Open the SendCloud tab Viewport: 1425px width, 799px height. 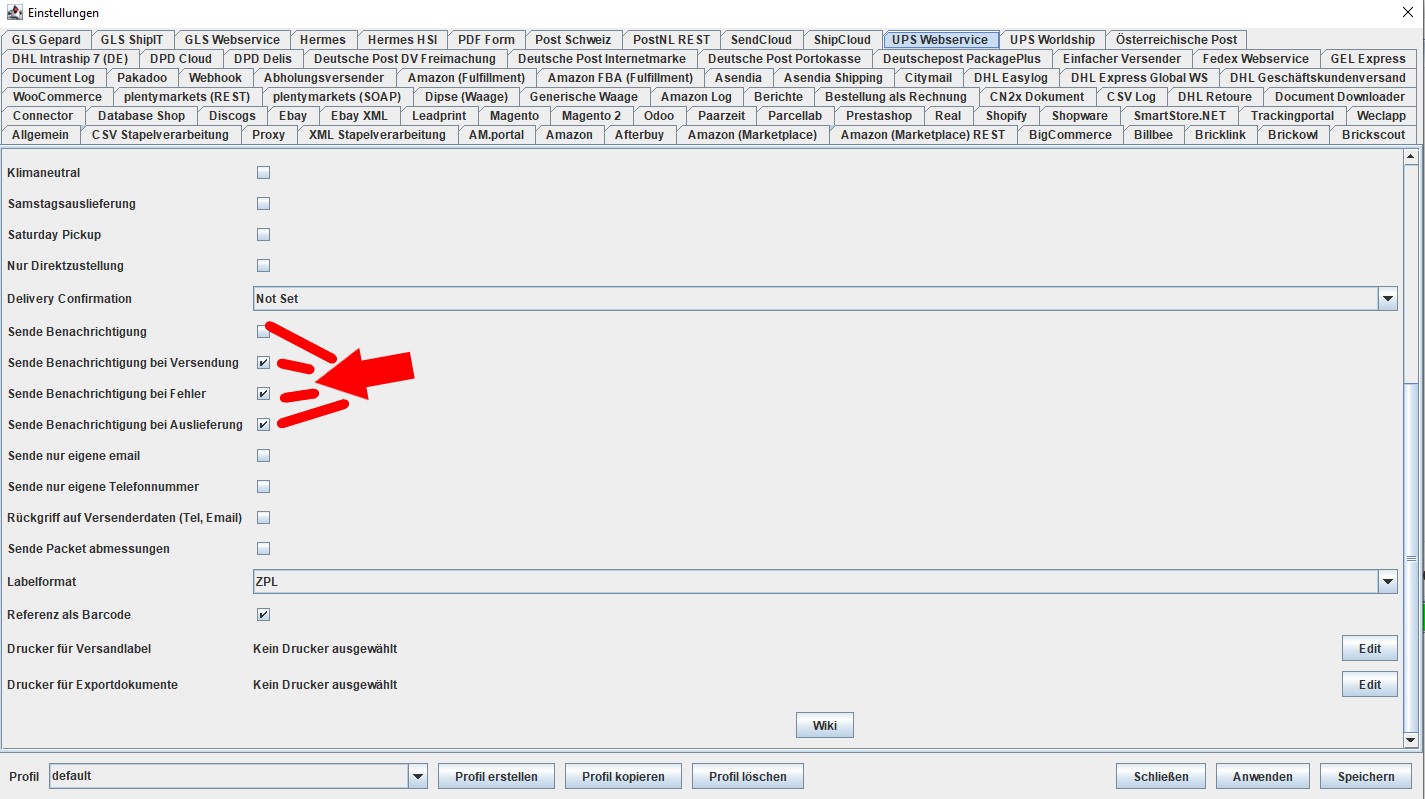pyautogui.click(x=761, y=40)
